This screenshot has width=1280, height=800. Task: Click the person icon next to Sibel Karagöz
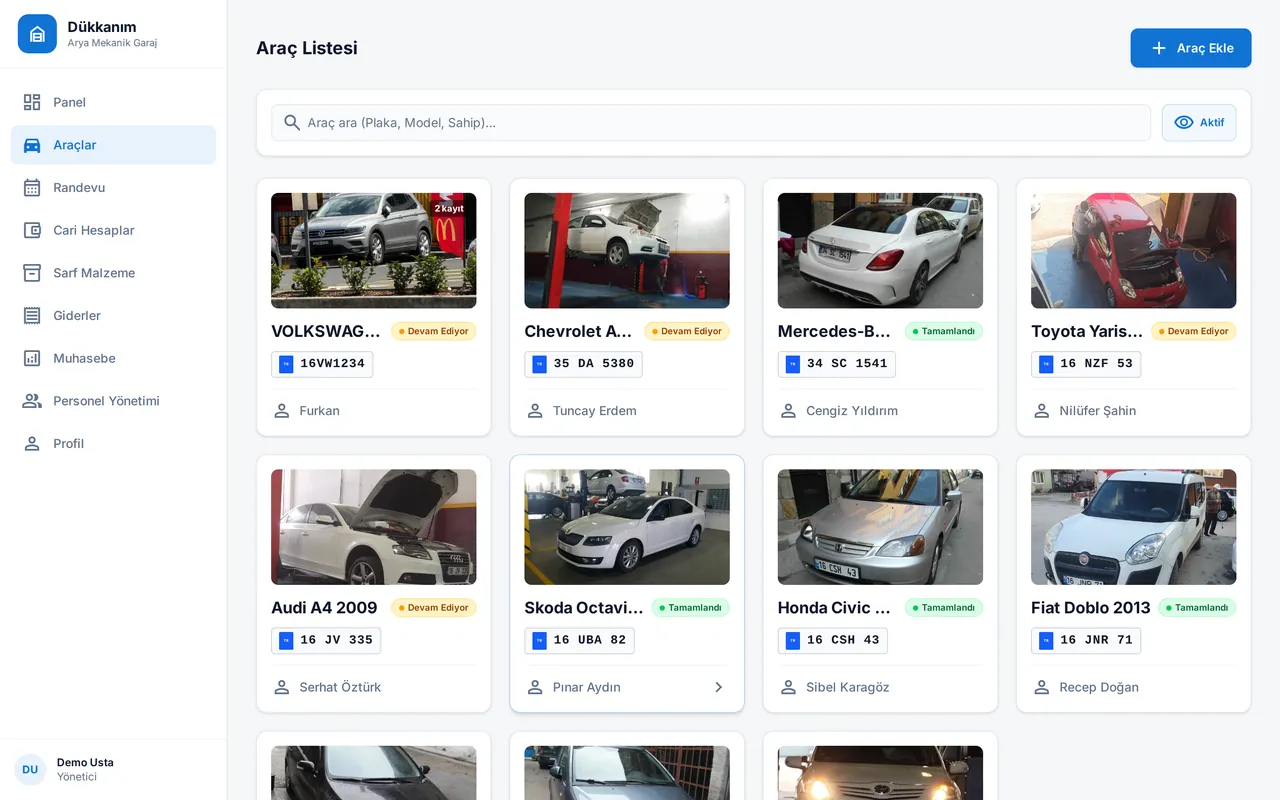(x=788, y=687)
